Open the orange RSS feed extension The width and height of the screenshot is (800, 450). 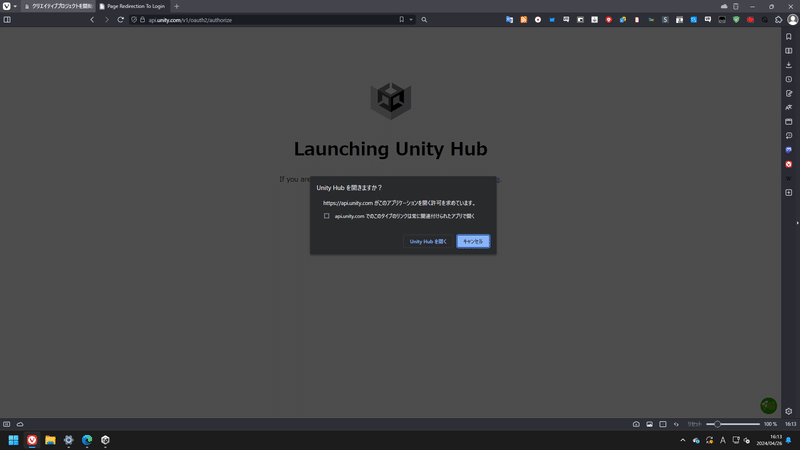(x=523, y=20)
